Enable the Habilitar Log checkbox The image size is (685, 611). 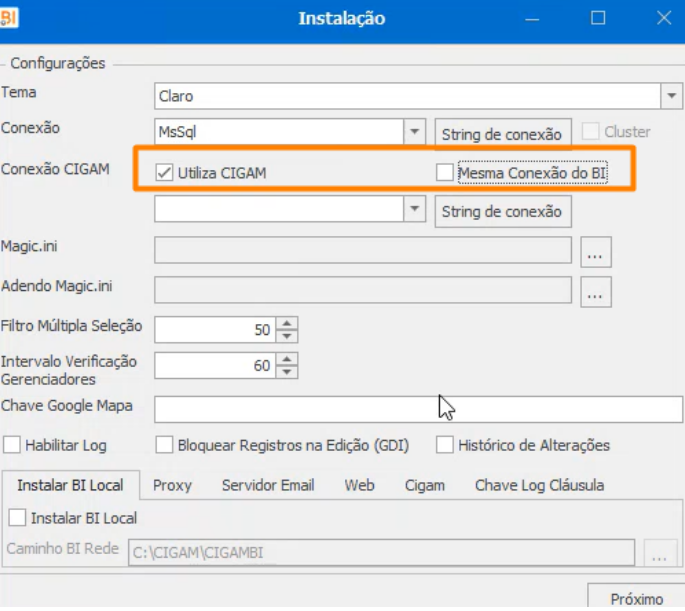coord(13,445)
